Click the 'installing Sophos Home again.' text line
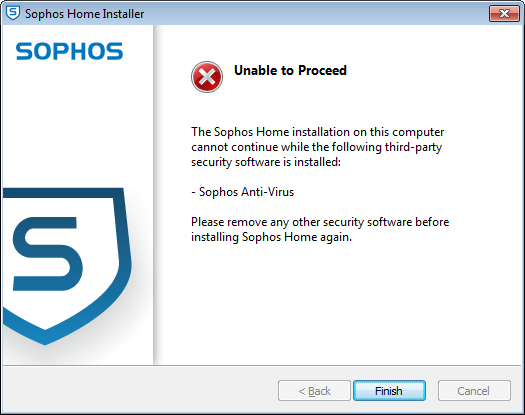Image resolution: width=525 pixels, height=415 pixels. coord(272,237)
